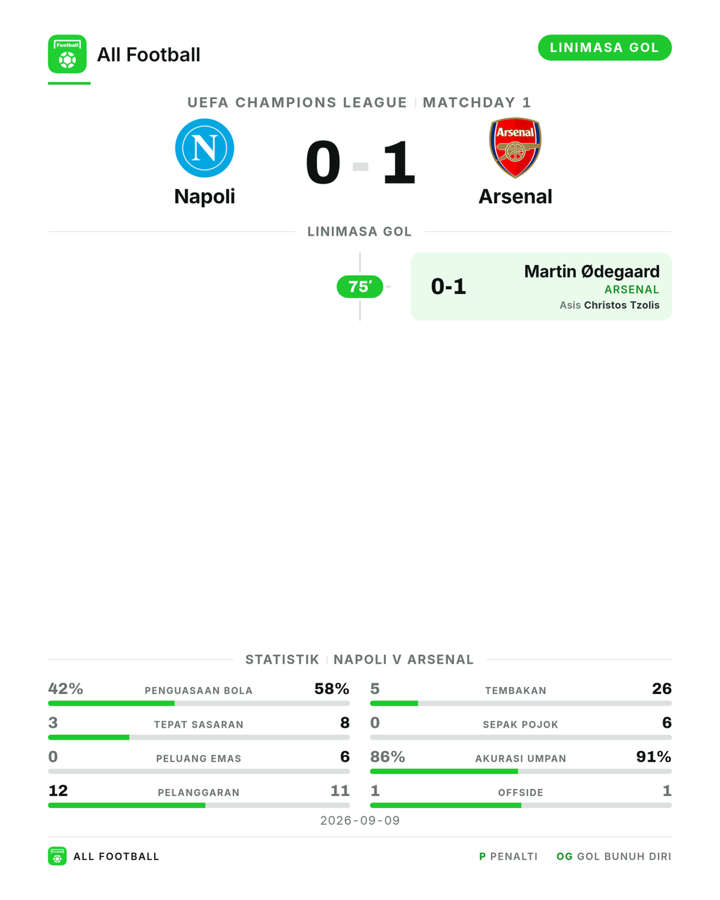720x900 pixels.
Task: Click the small All Football footer icon
Action: point(57,856)
